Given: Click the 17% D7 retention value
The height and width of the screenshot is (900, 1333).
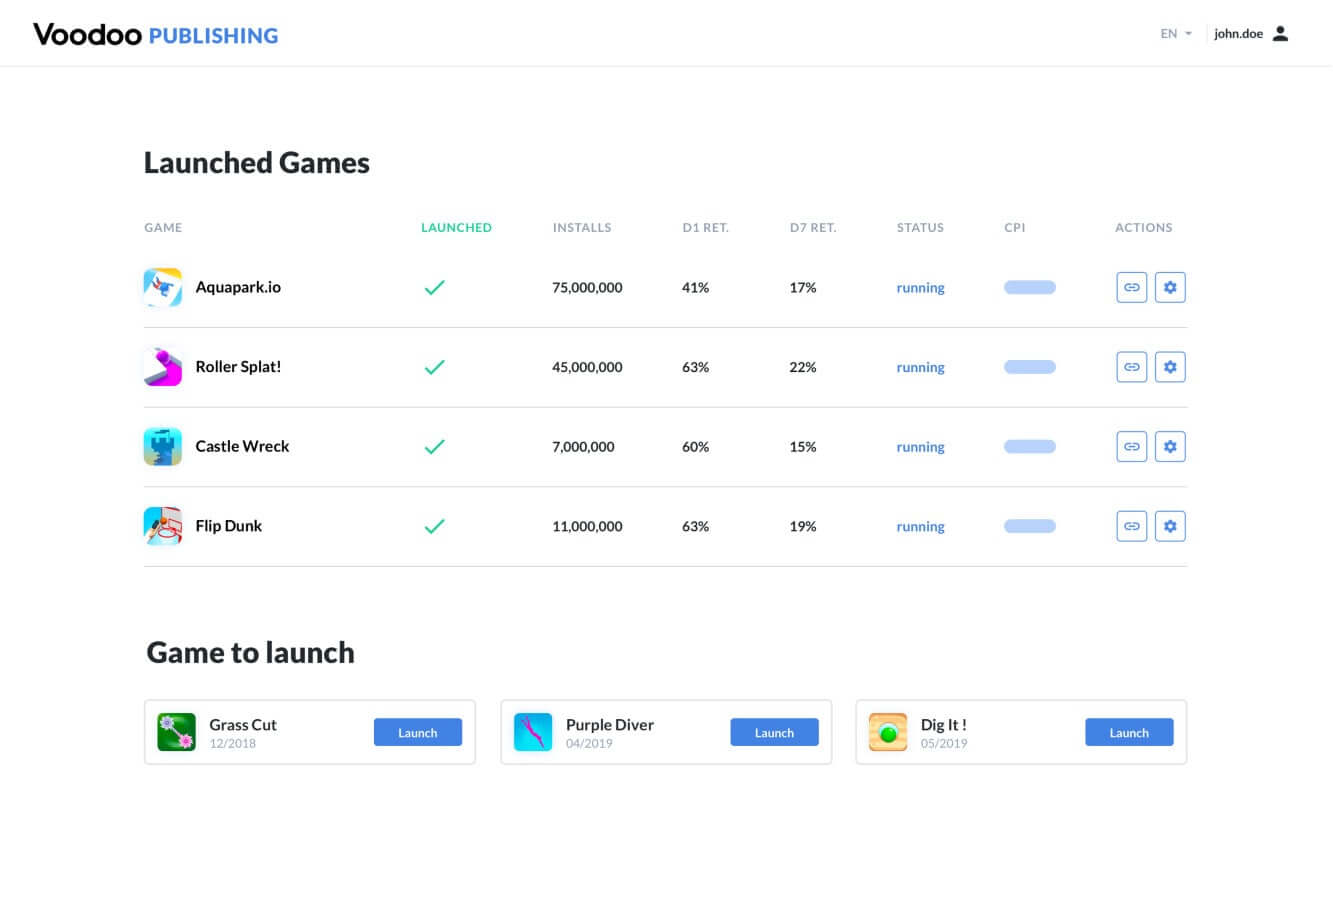Looking at the screenshot, I should 803,288.
